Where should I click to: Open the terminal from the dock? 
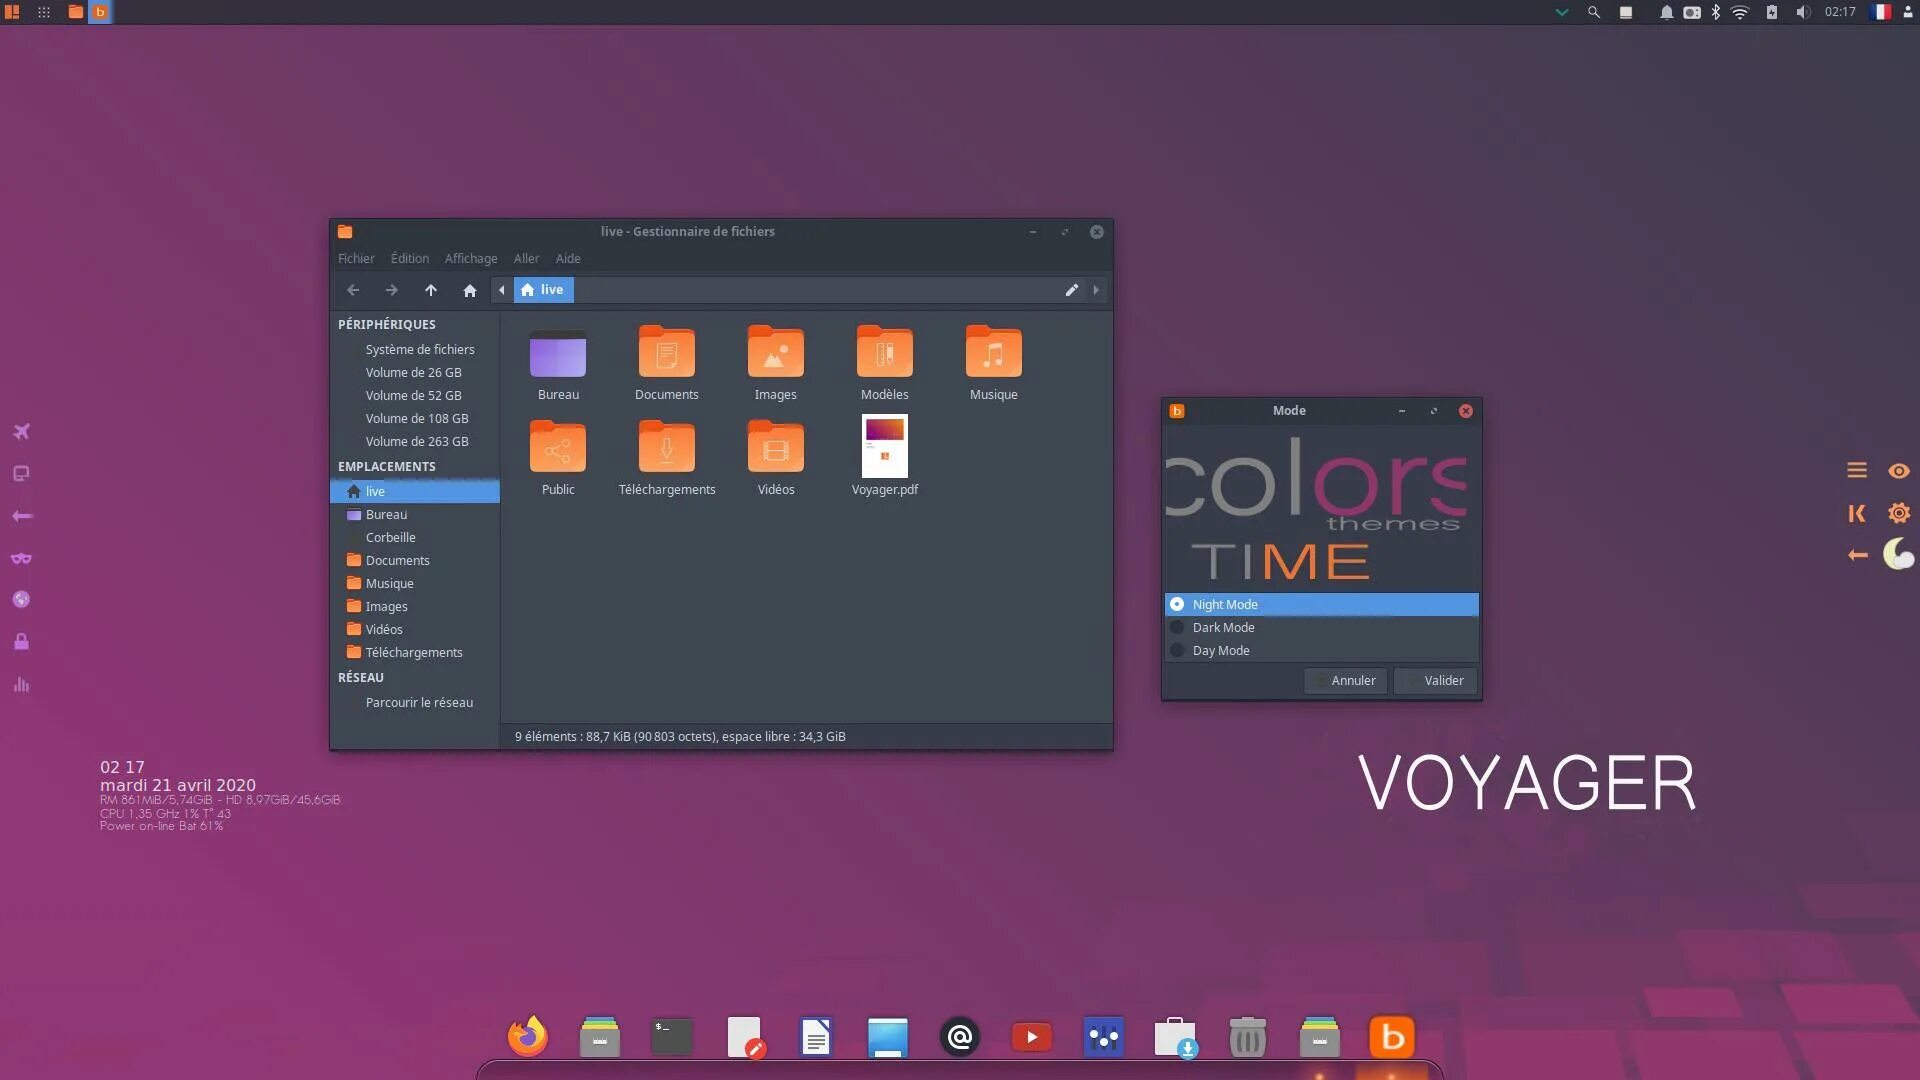pos(672,1037)
